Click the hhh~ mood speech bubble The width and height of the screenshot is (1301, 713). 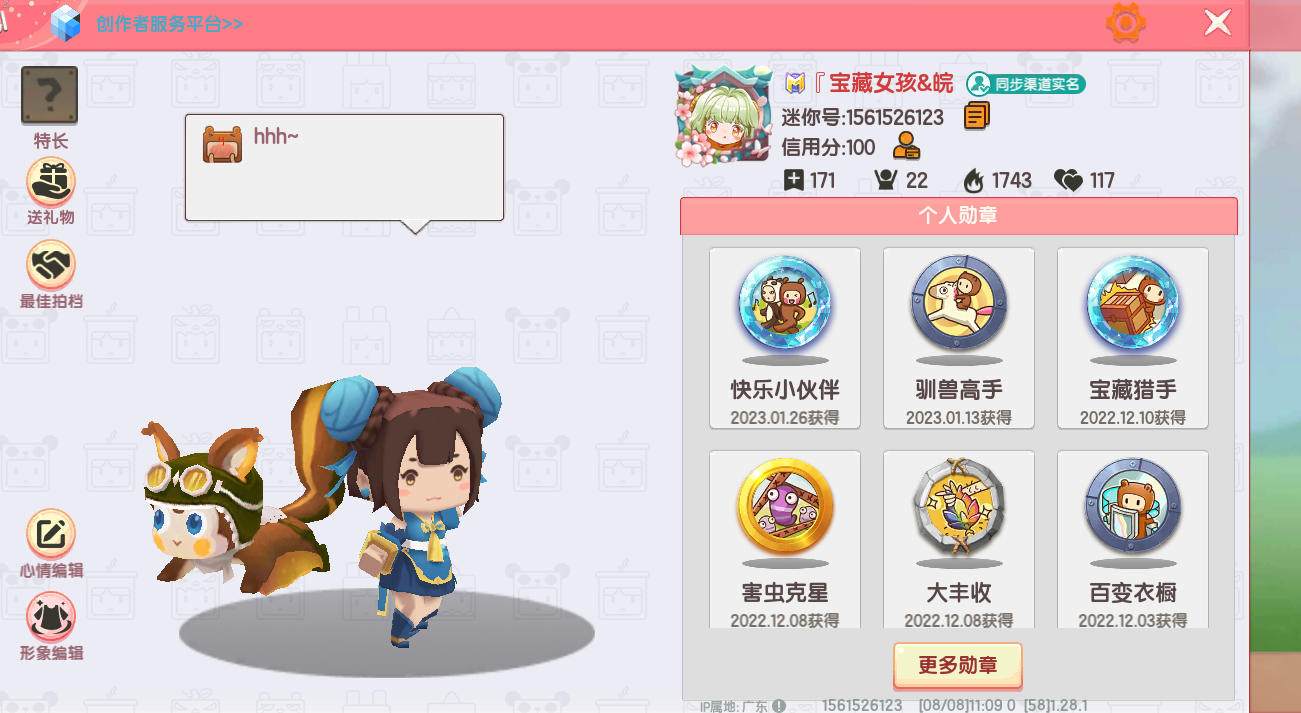pos(344,168)
